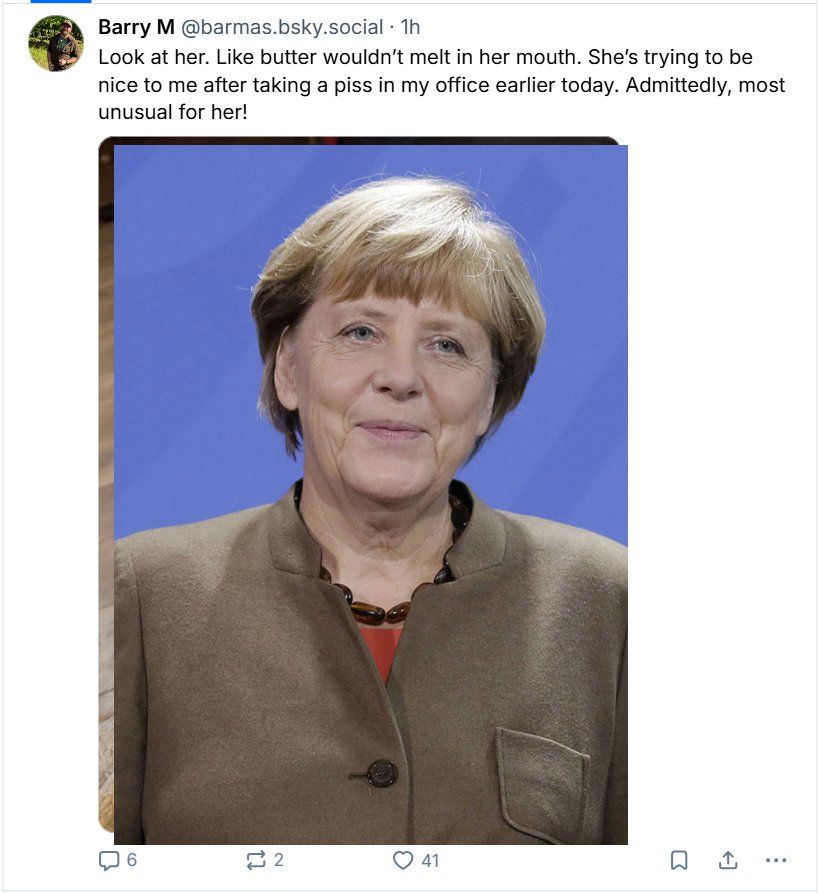Like the post with the heart icon
The width and height of the screenshot is (826, 893).
(403, 860)
